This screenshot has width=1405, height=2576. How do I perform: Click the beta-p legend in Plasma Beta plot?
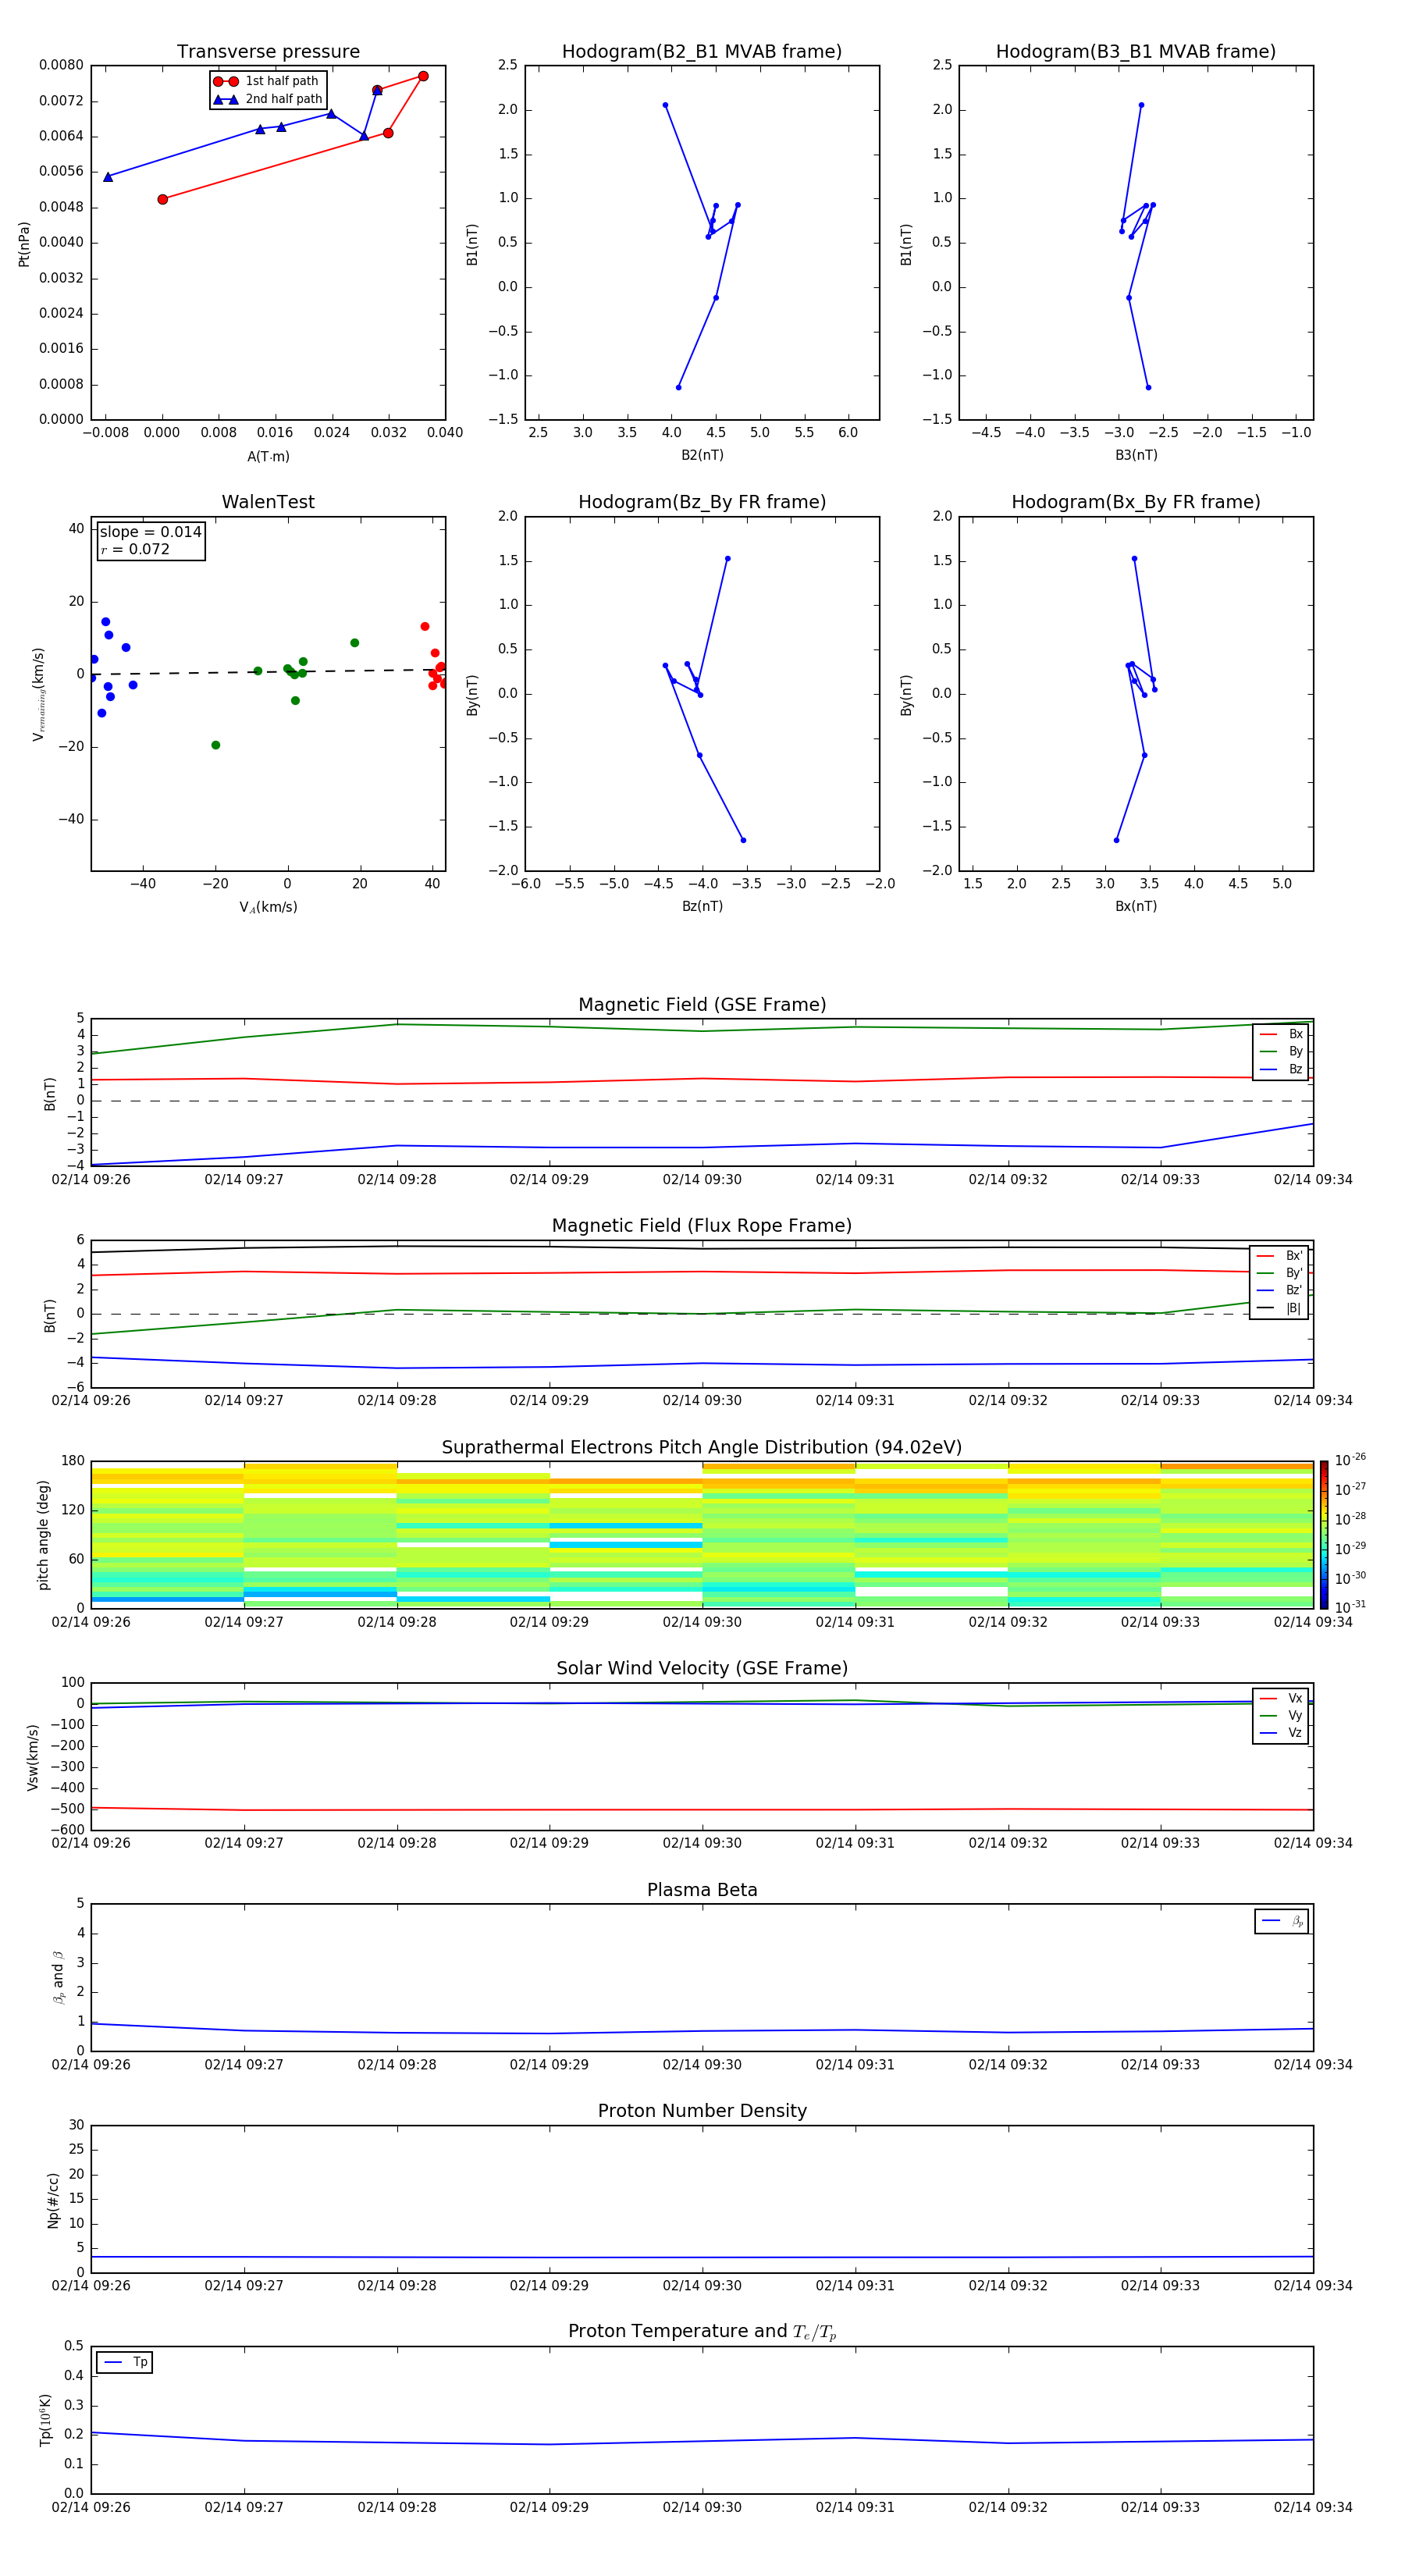[x=1281, y=1921]
